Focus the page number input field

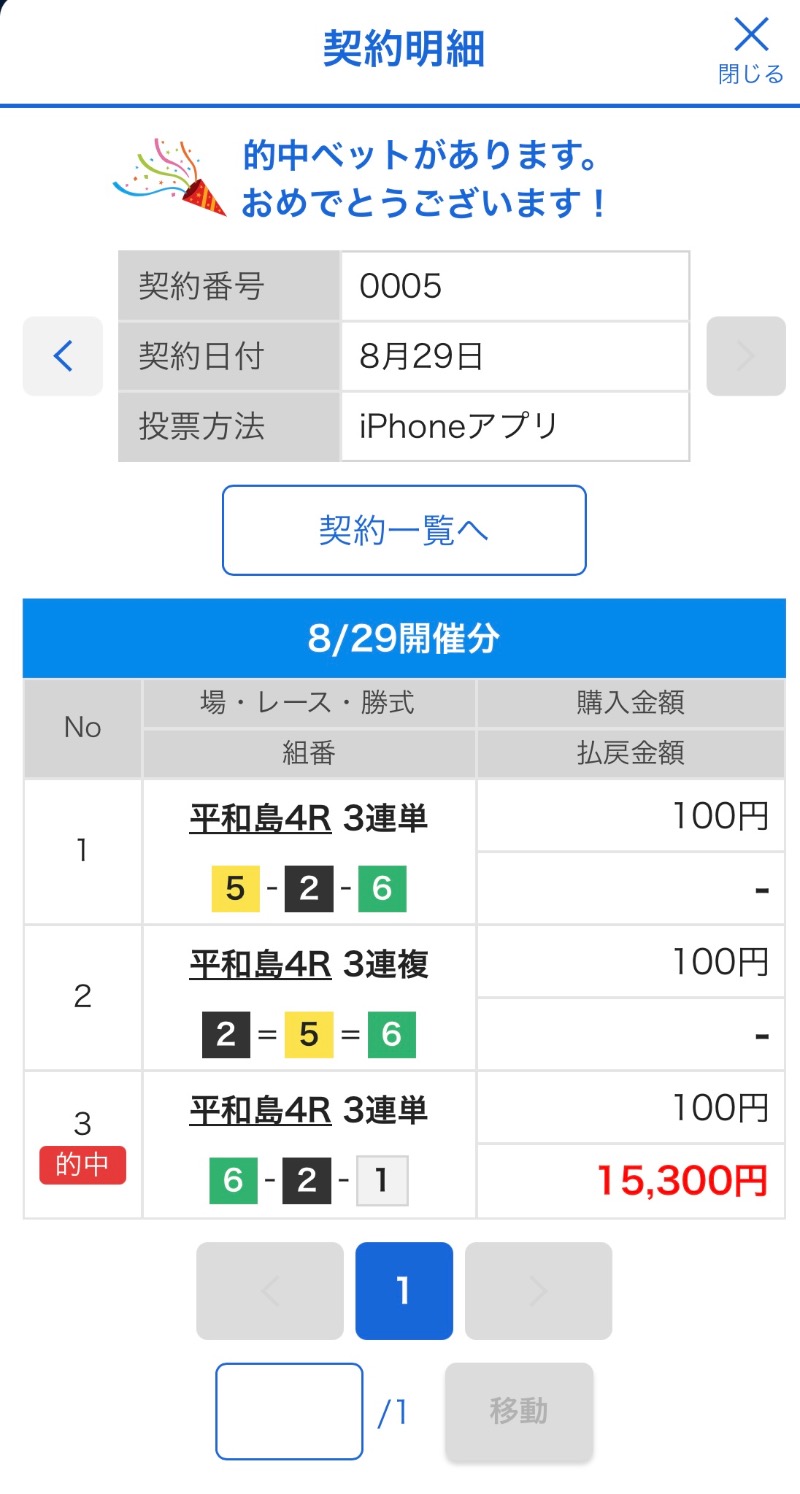(289, 1411)
